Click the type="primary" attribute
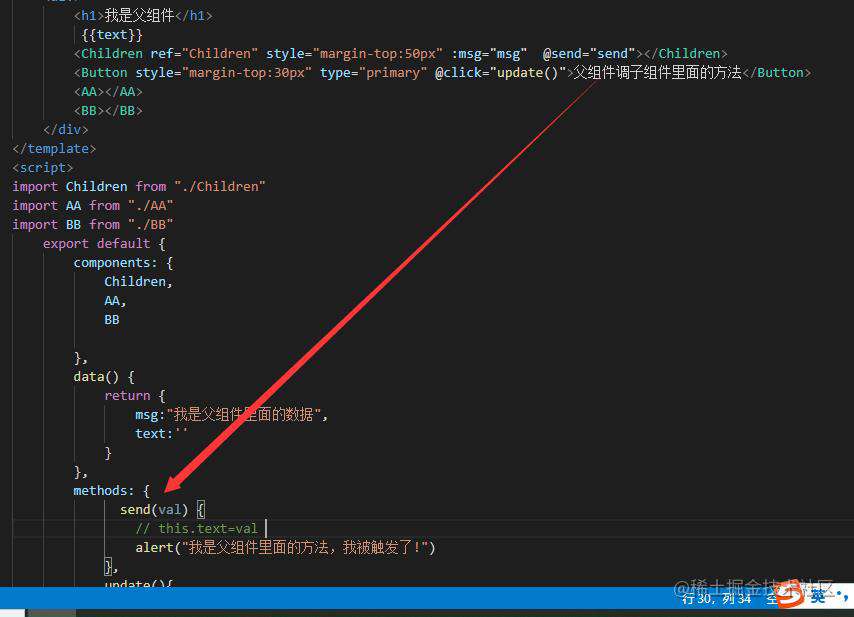854x617 pixels. 374,73
